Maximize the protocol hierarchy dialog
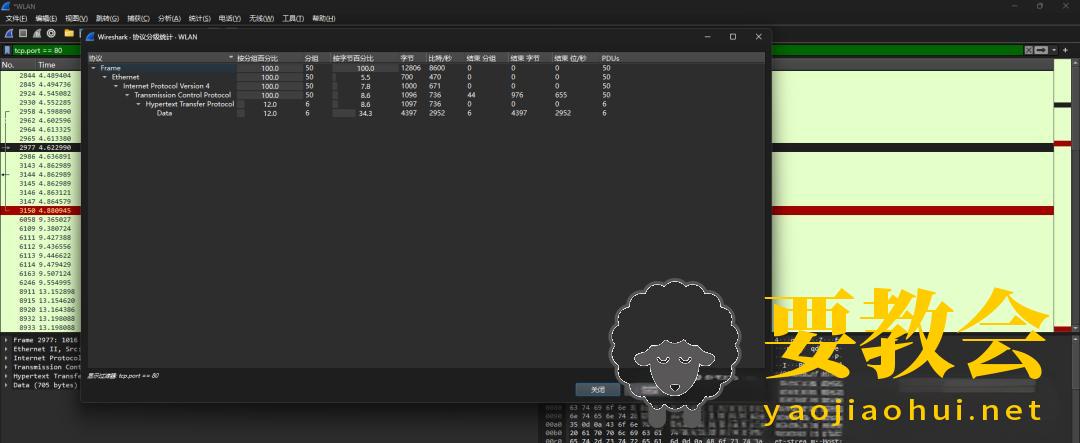 pyautogui.click(x=733, y=37)
